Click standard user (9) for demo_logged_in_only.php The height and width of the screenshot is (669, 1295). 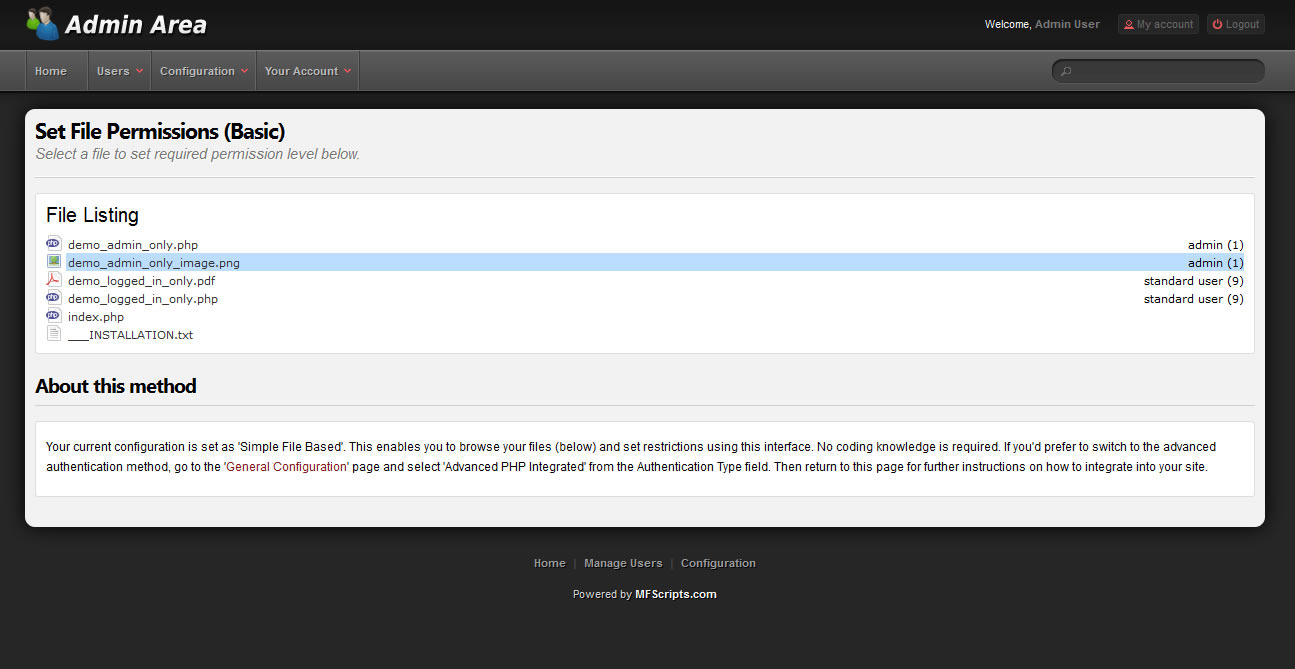click(1194, 299)
